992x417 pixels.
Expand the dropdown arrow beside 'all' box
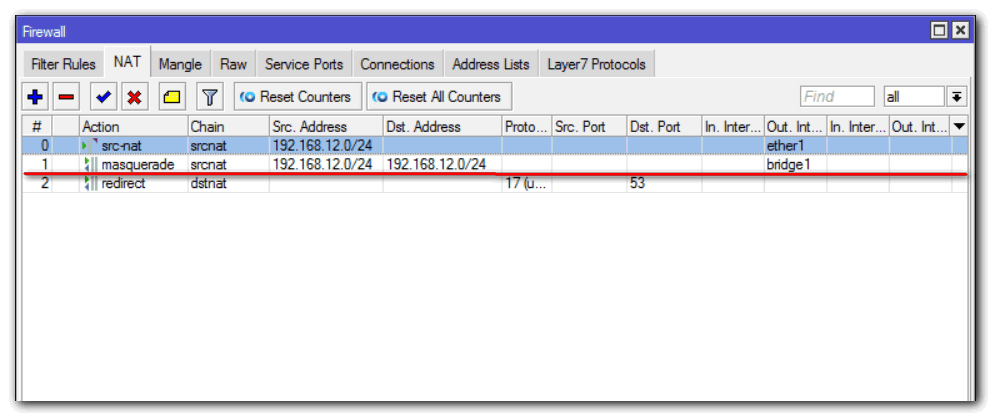(x=957, y=97)
